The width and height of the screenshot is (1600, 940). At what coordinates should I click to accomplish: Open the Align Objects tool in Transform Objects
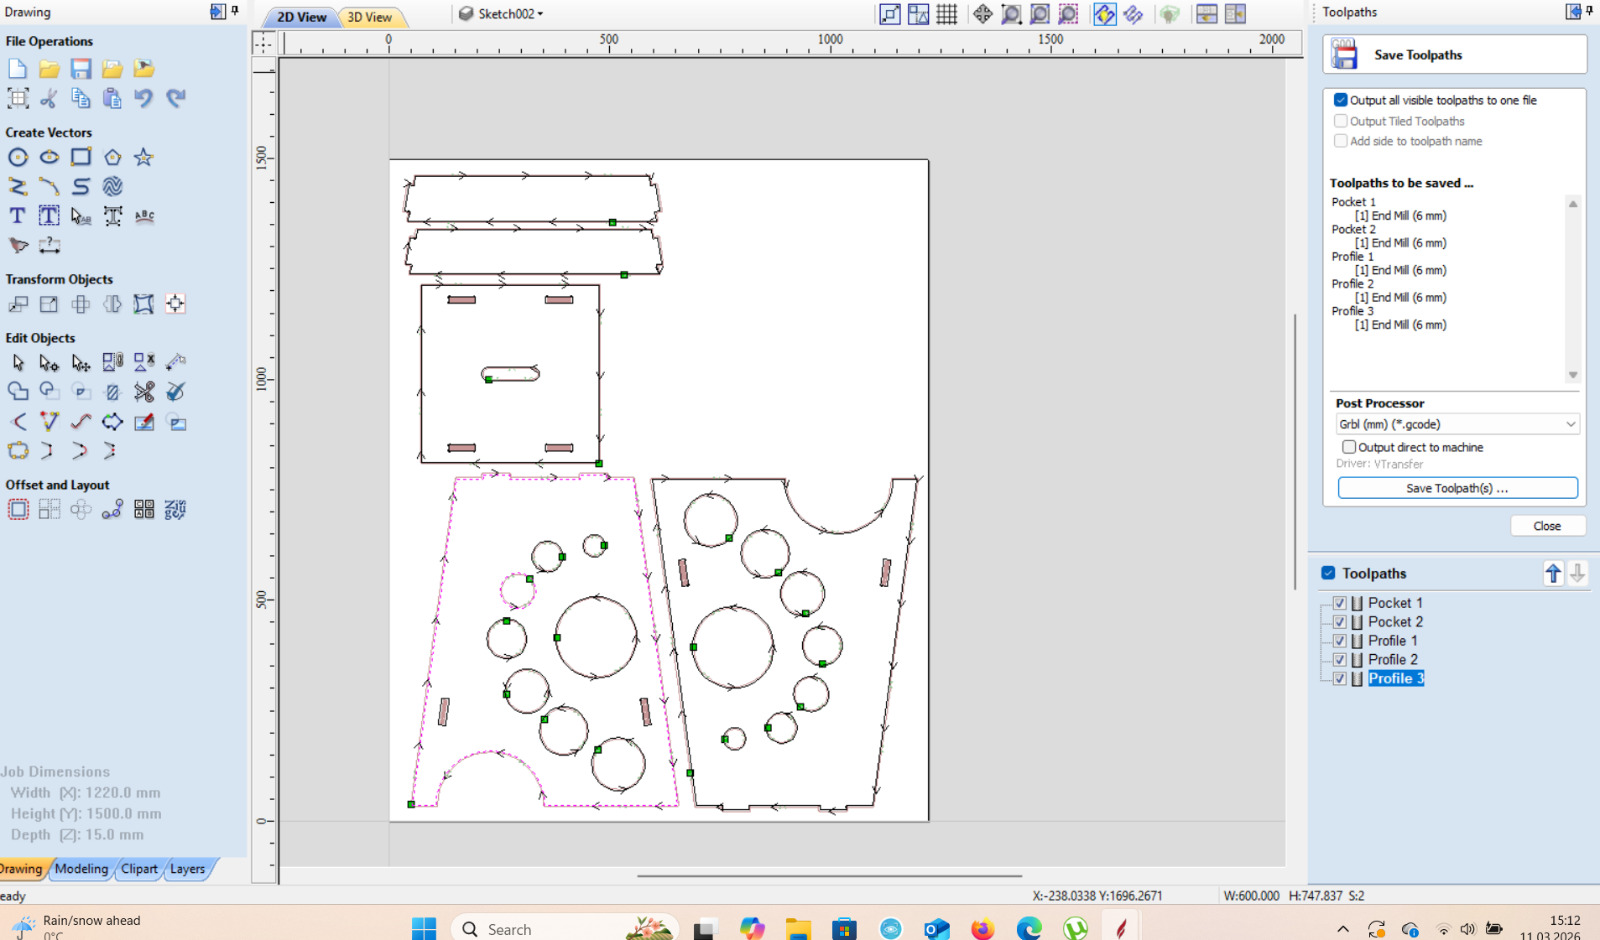[x=176, y=304]
